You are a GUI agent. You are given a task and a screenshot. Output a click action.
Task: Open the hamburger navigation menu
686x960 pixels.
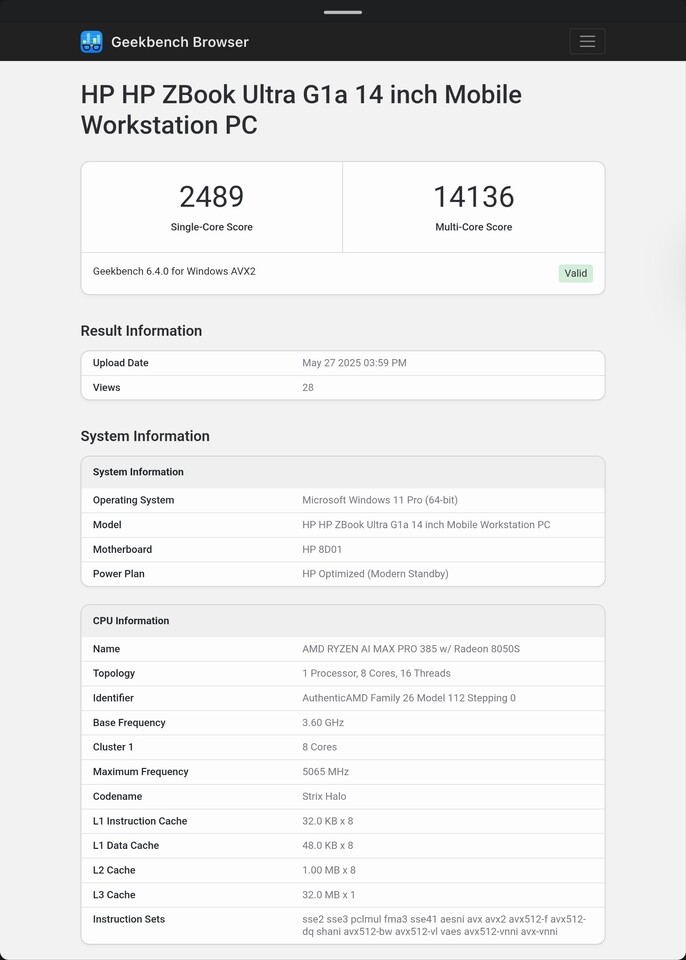587,42
